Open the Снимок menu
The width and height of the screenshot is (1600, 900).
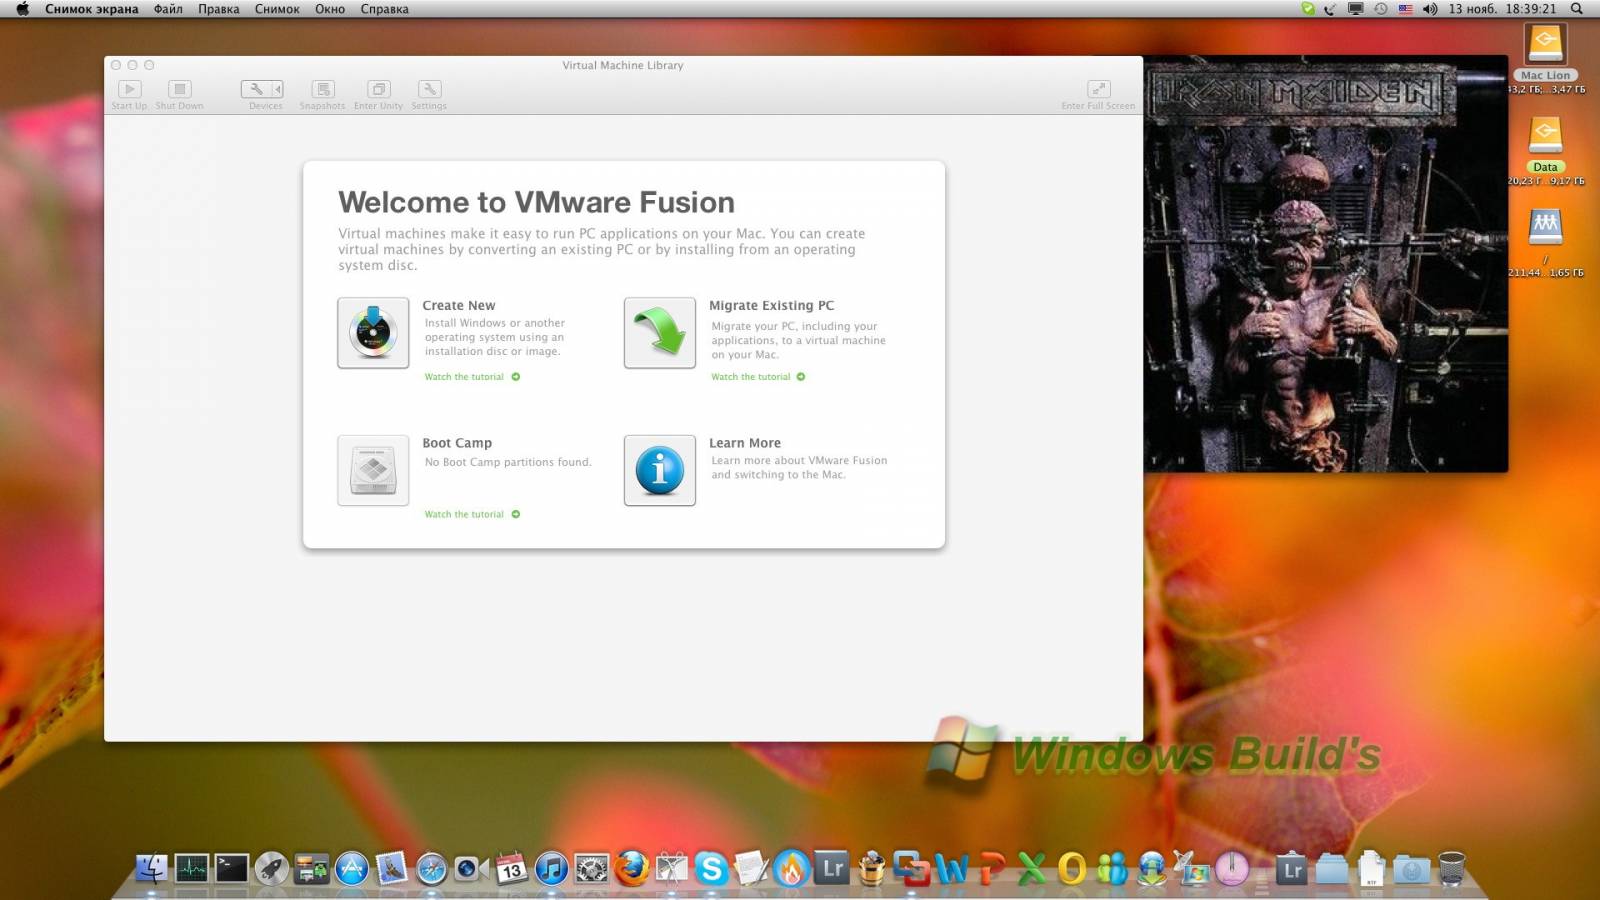pyautogui.click(x=277, y=9)
